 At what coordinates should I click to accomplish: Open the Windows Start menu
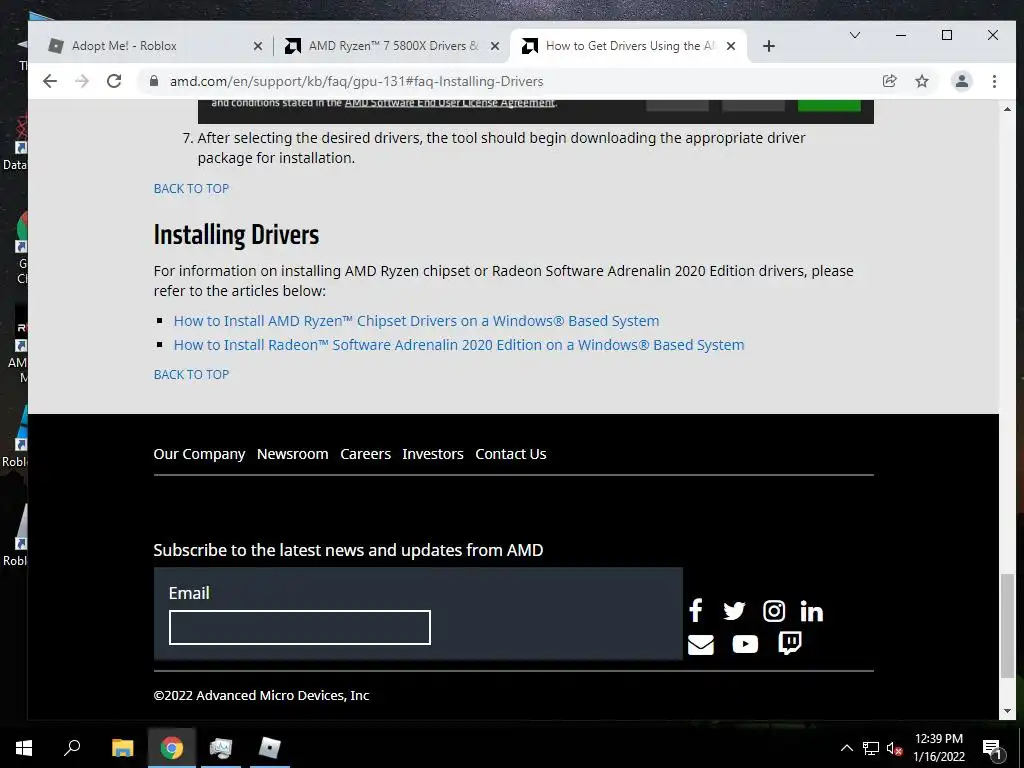[x=24, y=748]
